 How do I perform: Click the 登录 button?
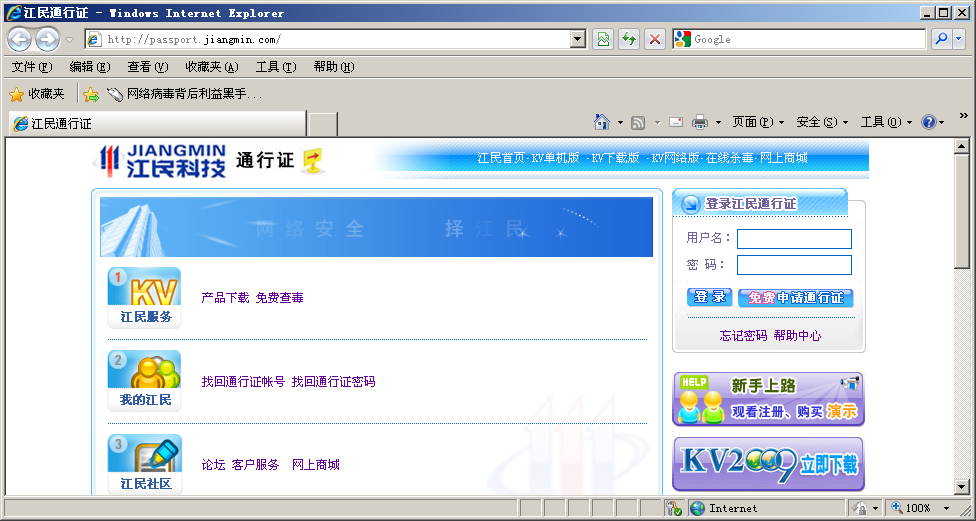(710, 298)
